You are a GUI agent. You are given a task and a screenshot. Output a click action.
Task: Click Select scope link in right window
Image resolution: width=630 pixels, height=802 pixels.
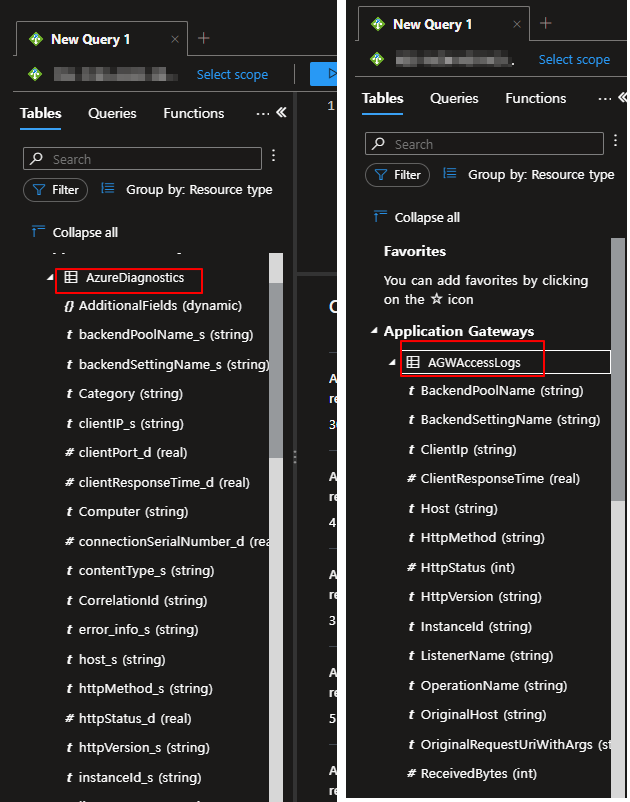(574, 60)
